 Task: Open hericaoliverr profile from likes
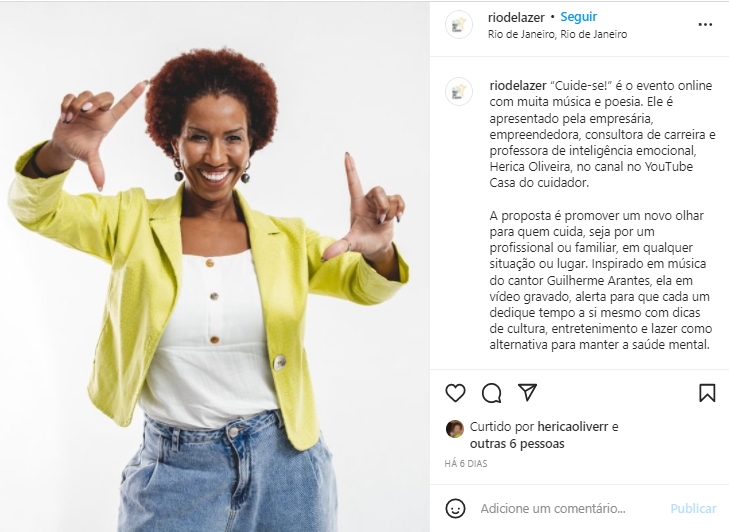click(573, 427)
